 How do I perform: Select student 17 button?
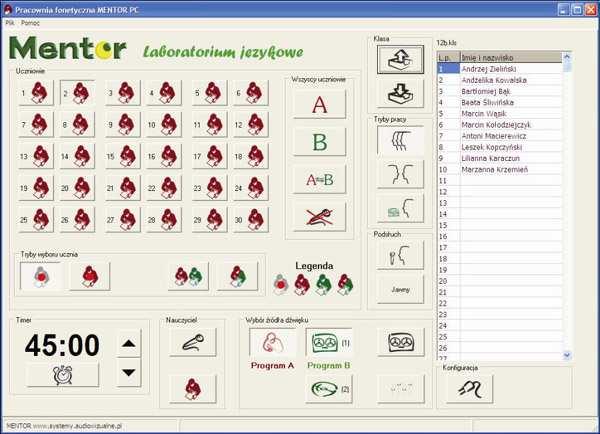[209, 156]
